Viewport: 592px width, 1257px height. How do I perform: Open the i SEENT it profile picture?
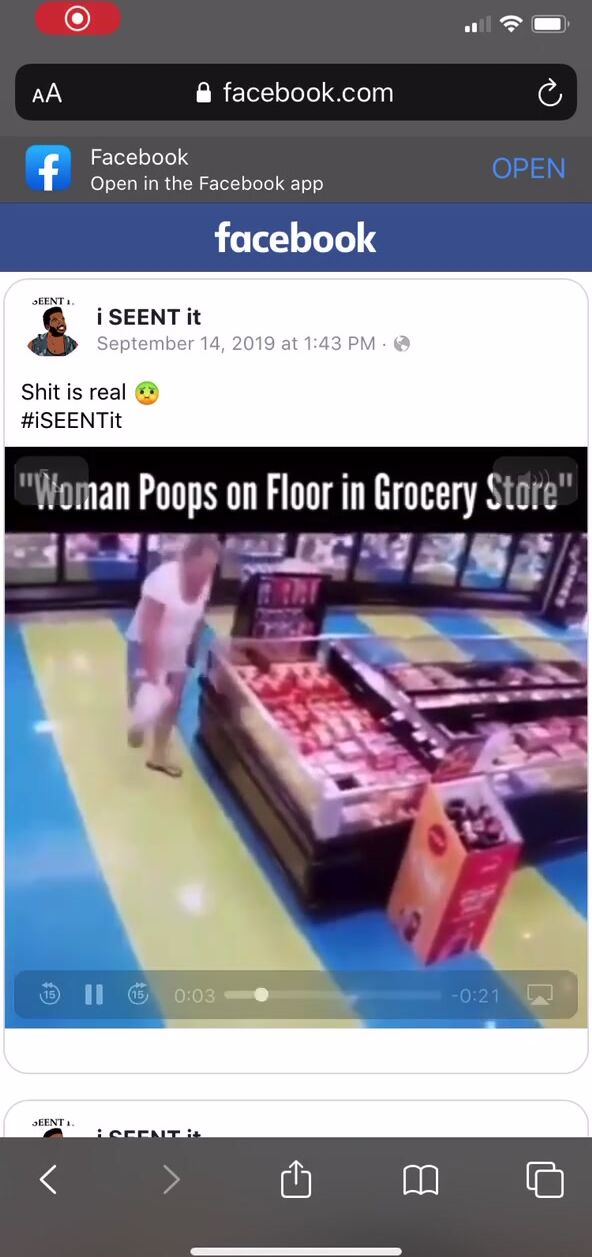(x=53, y=329)
